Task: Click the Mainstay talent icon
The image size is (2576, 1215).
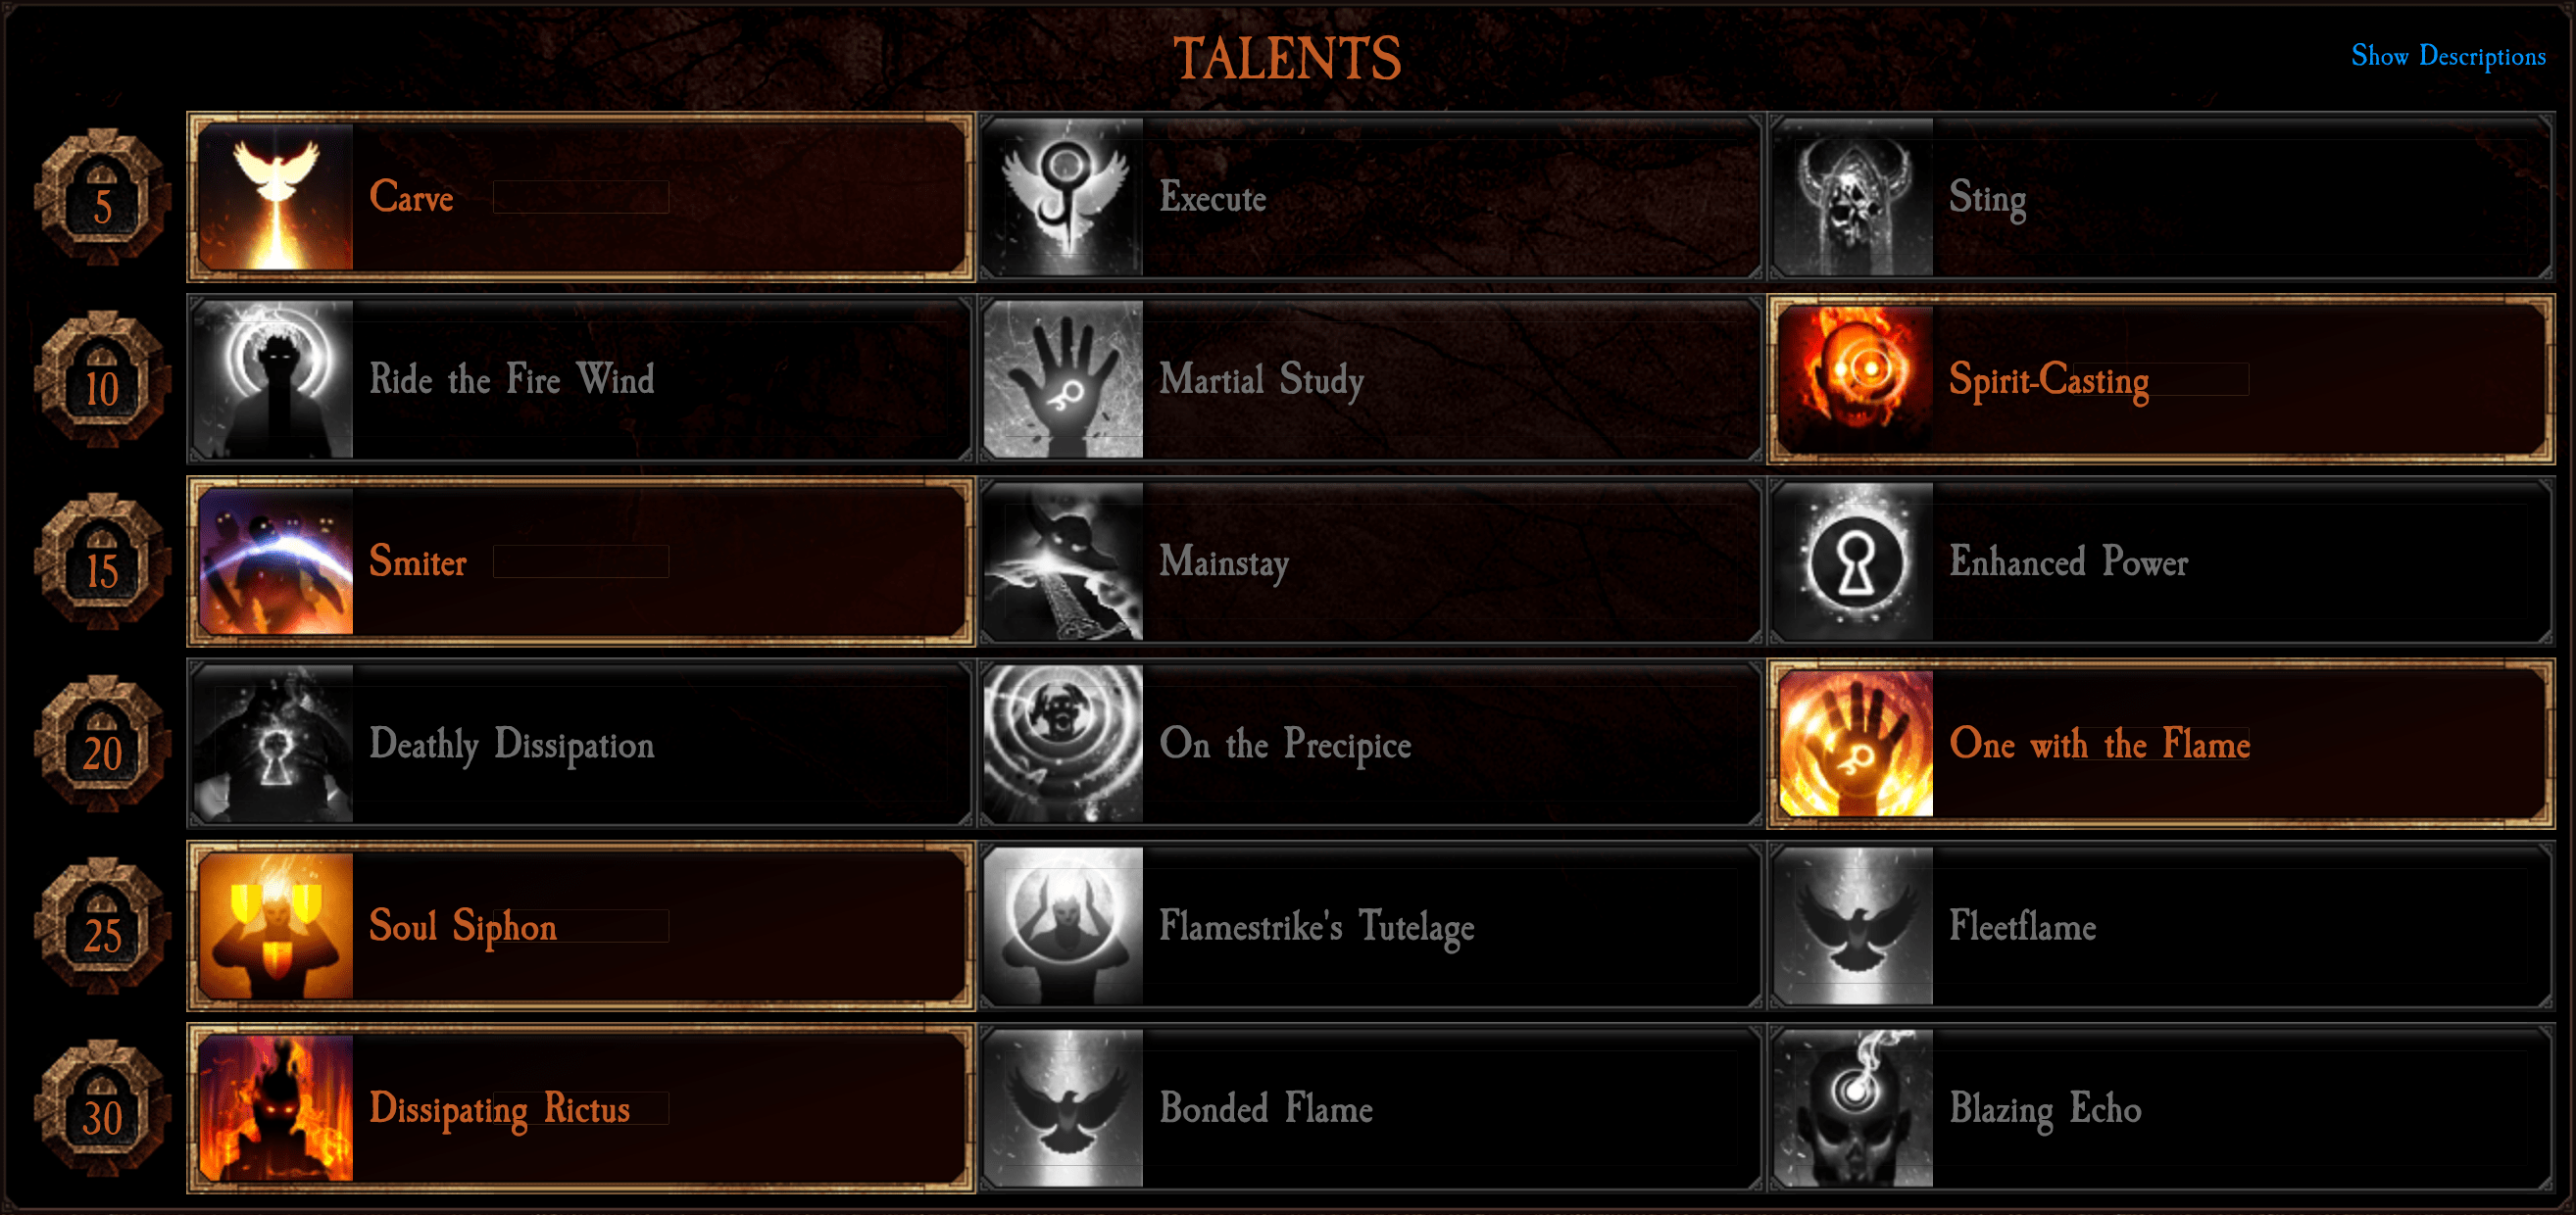Action: [1063, 562]
